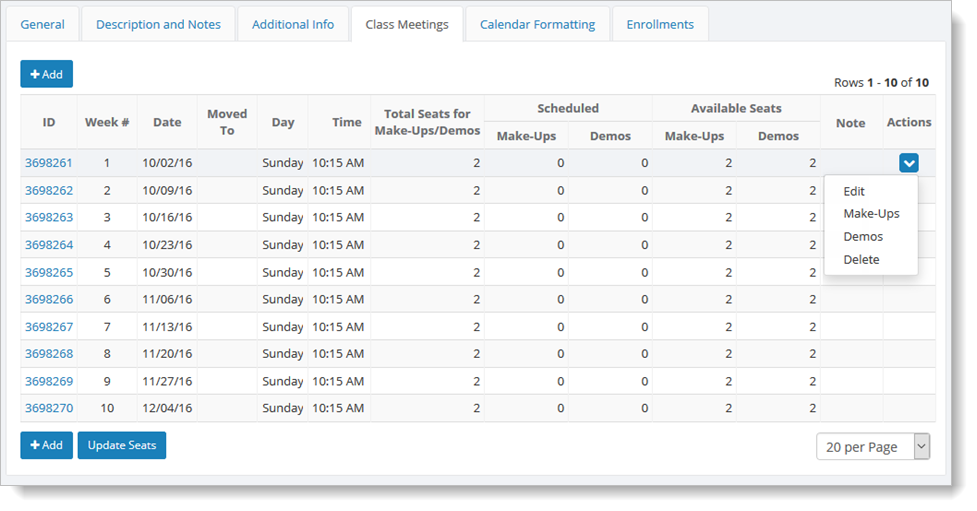Switch to the General tab

coord(42,24)
